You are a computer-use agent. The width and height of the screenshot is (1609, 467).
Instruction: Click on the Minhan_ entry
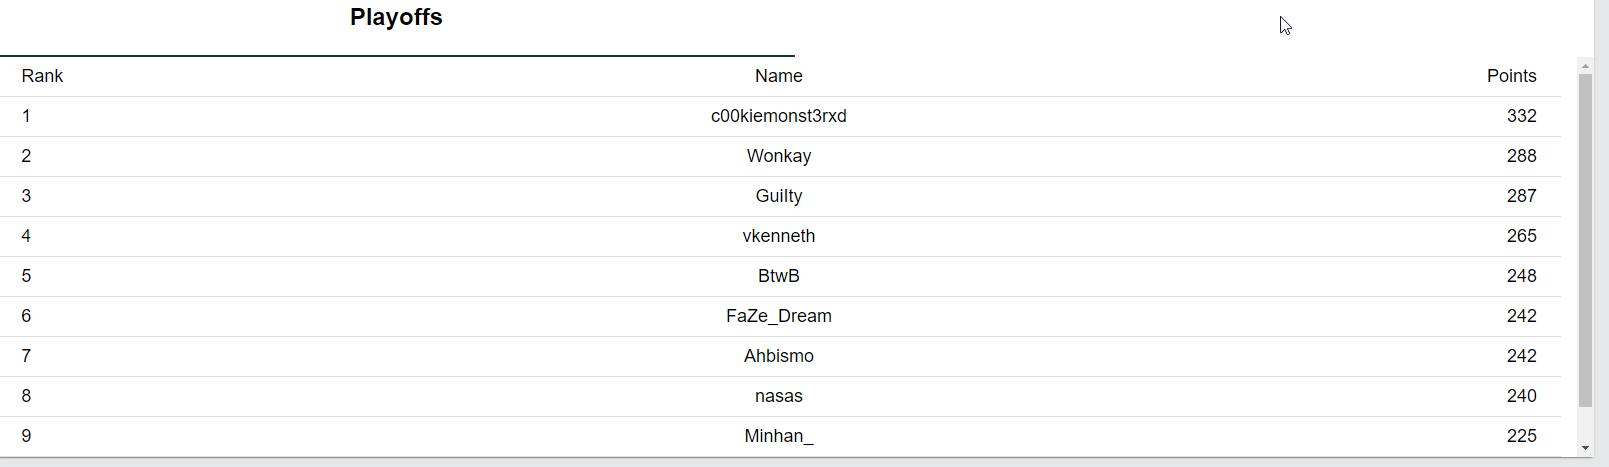[779, 436]
